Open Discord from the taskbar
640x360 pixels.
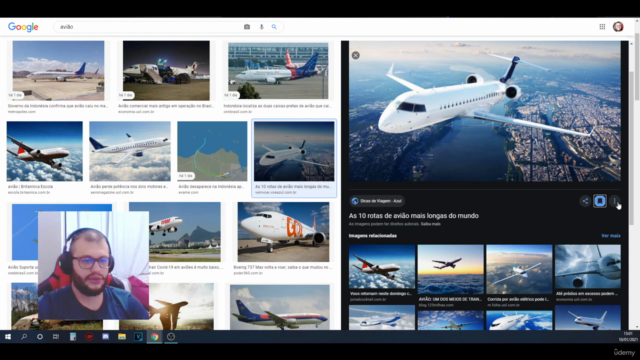point(105,337)
